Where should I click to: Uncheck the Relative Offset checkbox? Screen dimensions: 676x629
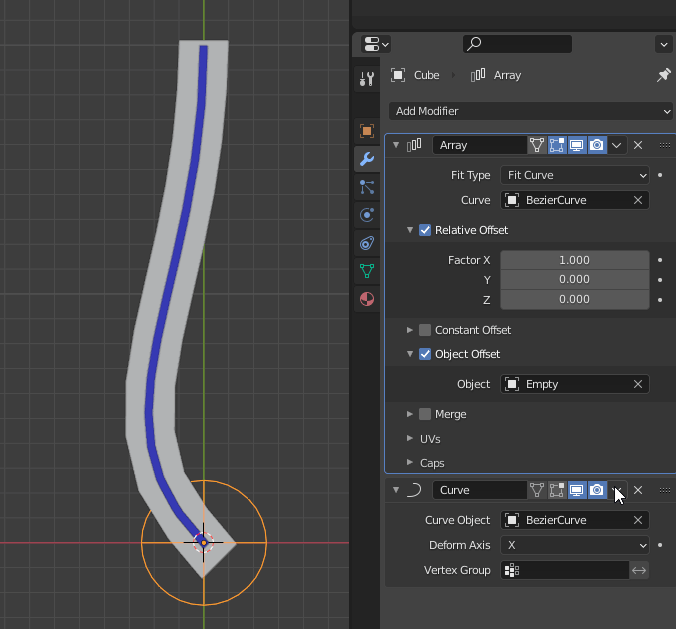425,230
